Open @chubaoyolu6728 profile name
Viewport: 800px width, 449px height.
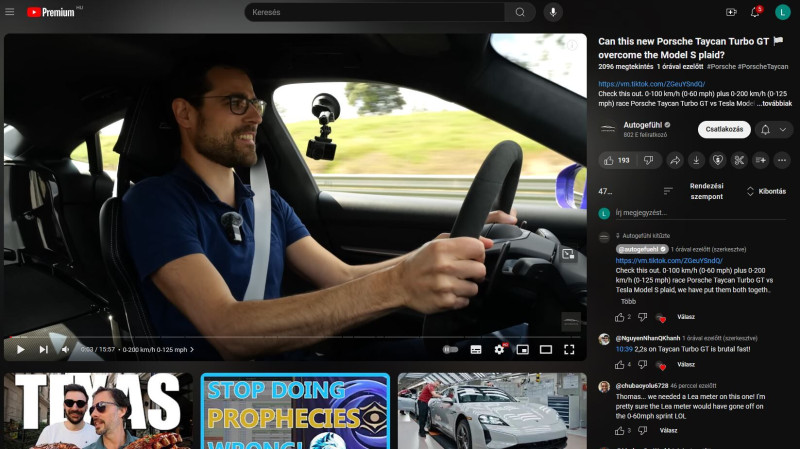(x=642, y=385)
